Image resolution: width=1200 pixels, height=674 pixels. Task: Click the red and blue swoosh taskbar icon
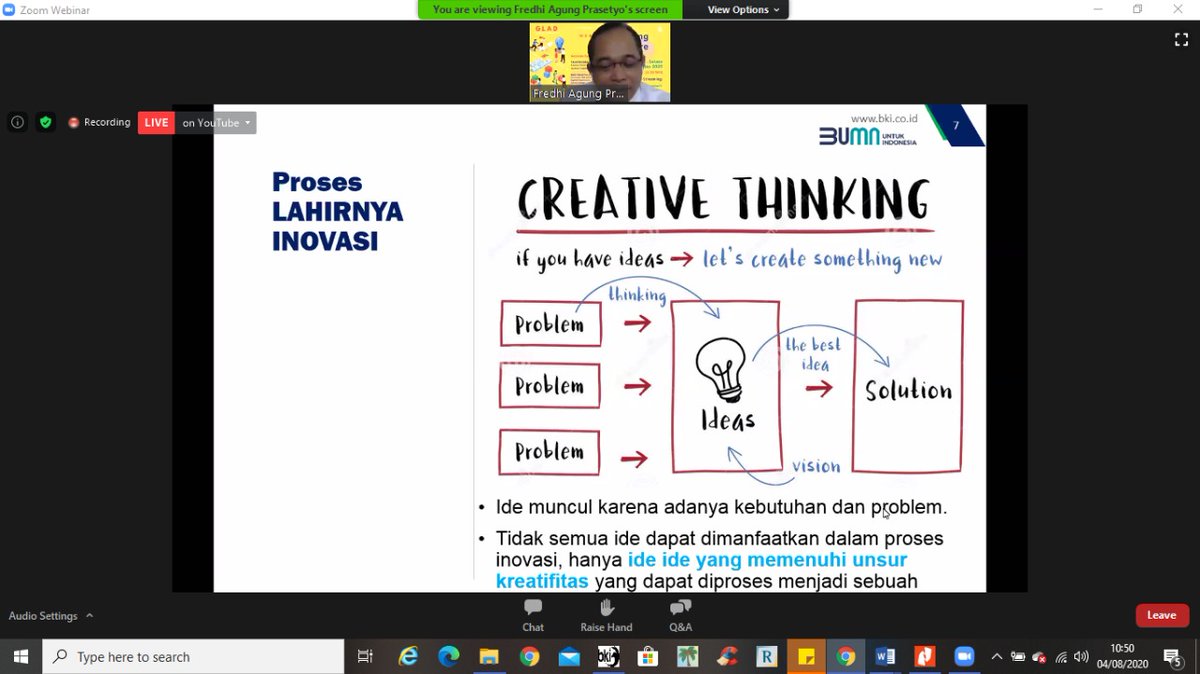click(x=727, y=656)
